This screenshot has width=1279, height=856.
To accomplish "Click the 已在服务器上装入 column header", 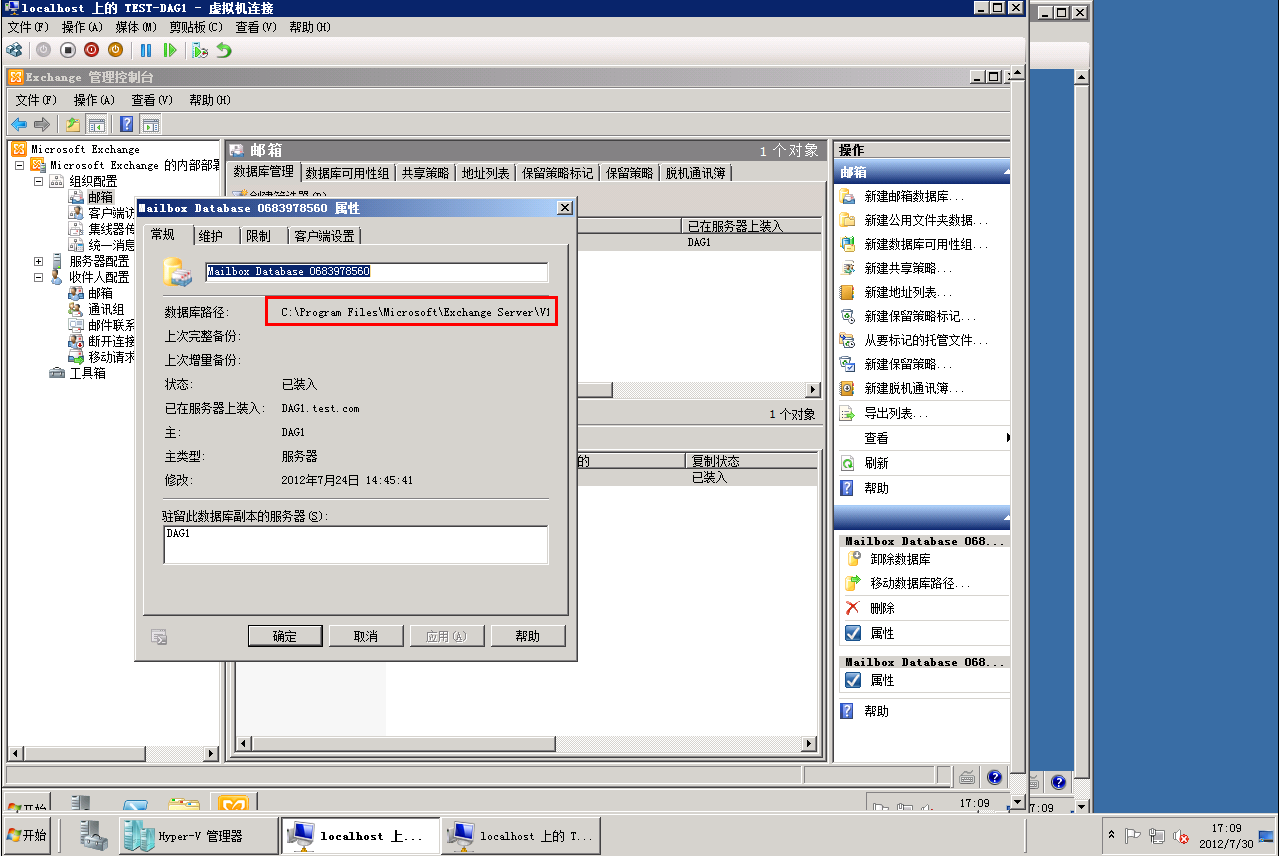I will coord(750,226).
